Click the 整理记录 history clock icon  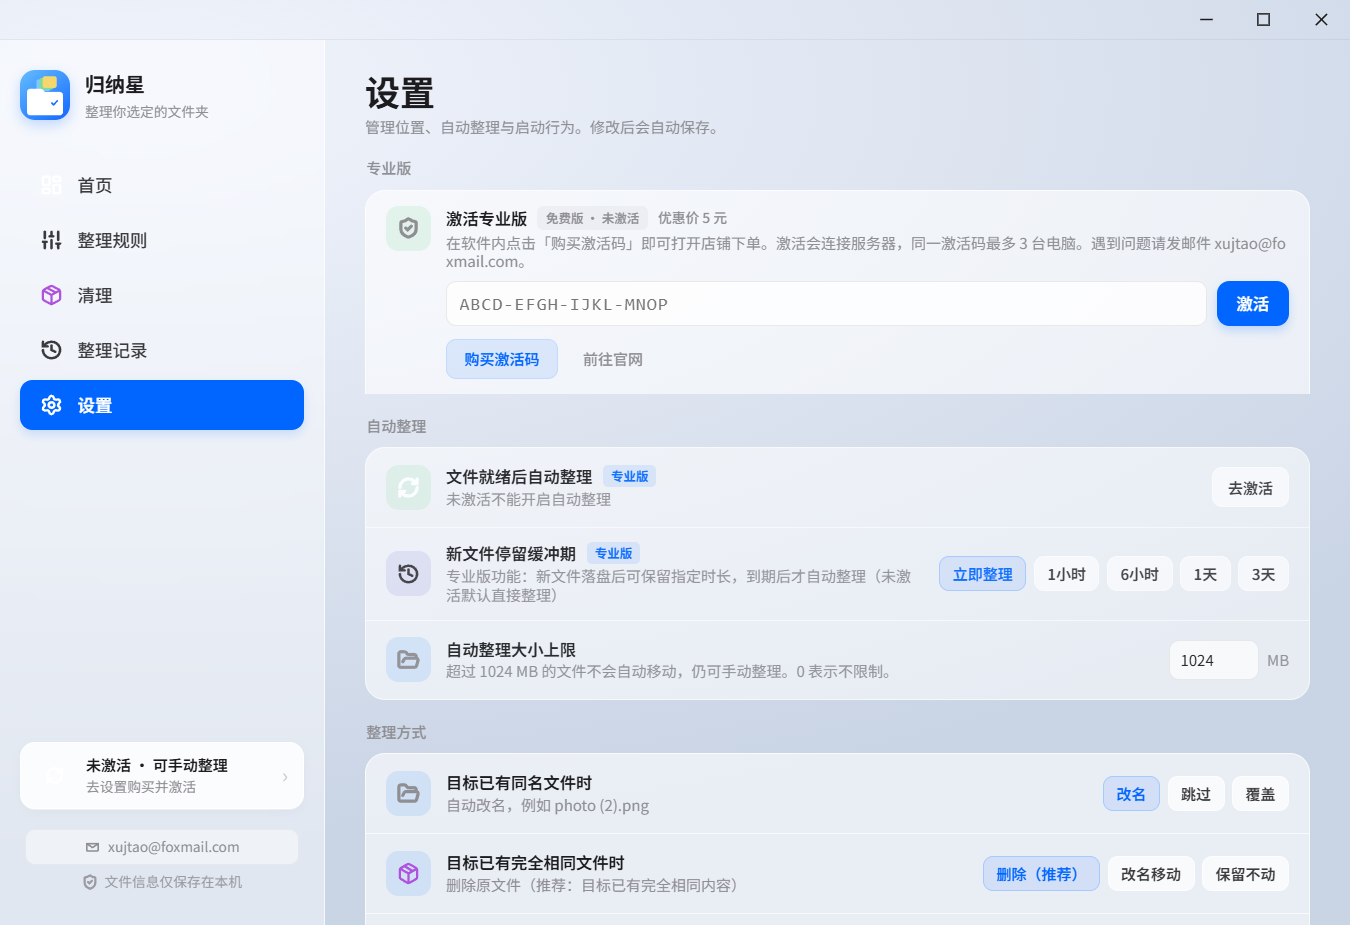pyautogui.click(x=51, y=350)
